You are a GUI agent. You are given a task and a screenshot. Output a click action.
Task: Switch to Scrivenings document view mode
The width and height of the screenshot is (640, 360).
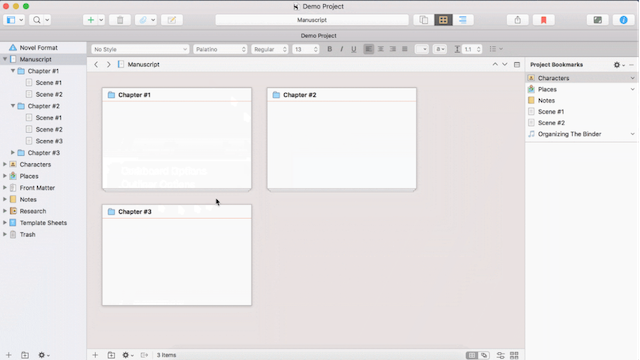(x=424, y=20)
